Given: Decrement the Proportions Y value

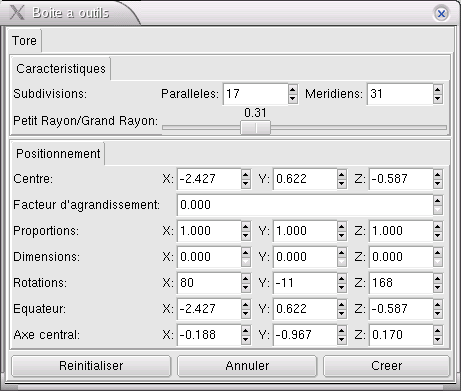Looking at the screenshot, I should pyautogui.click(x=342, y=236).
